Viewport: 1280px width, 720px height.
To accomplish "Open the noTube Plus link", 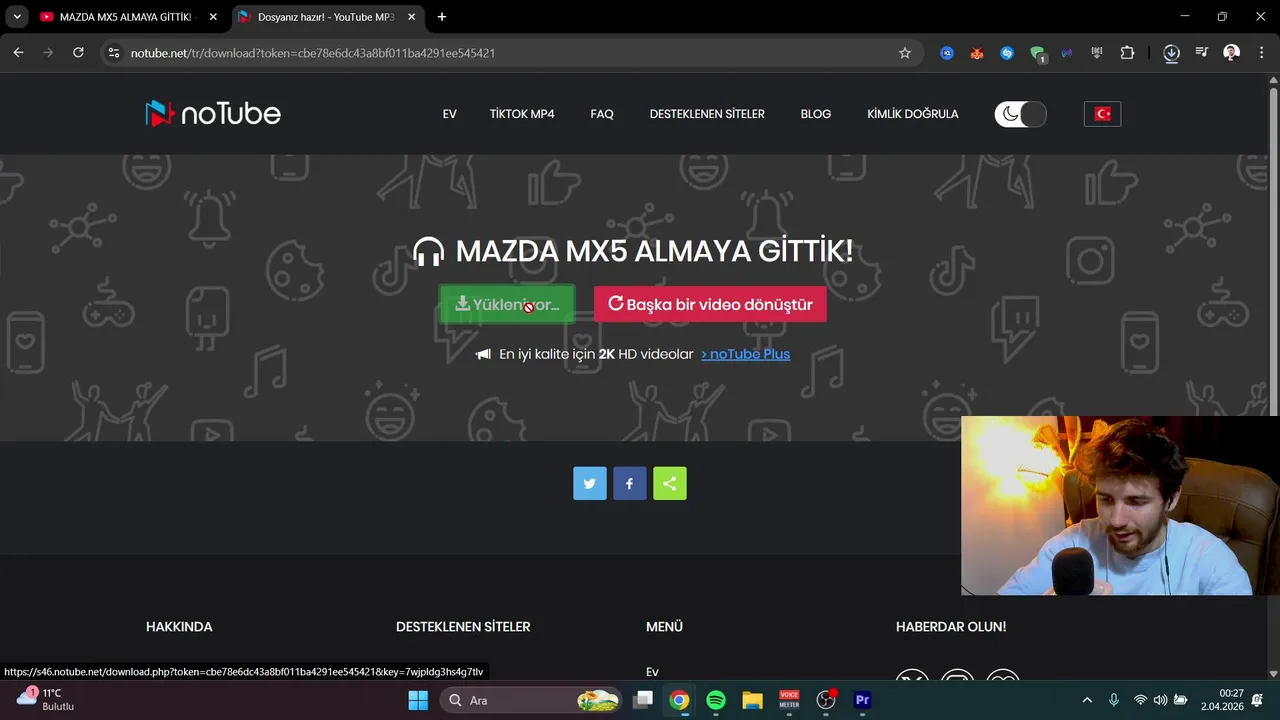I will [746, 354].
